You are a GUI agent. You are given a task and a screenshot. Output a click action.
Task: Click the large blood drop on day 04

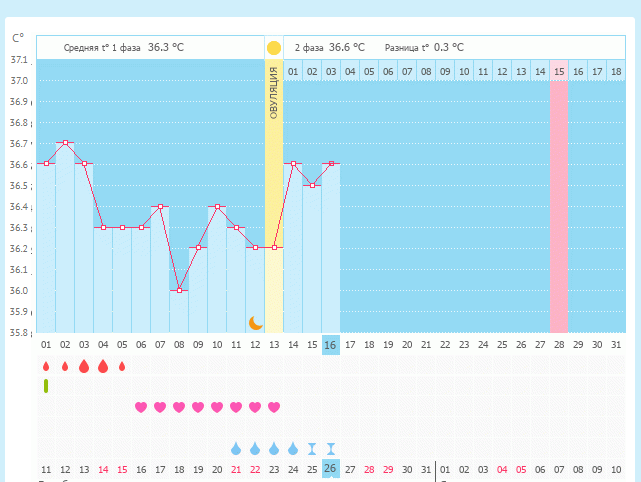coord(103,366)
